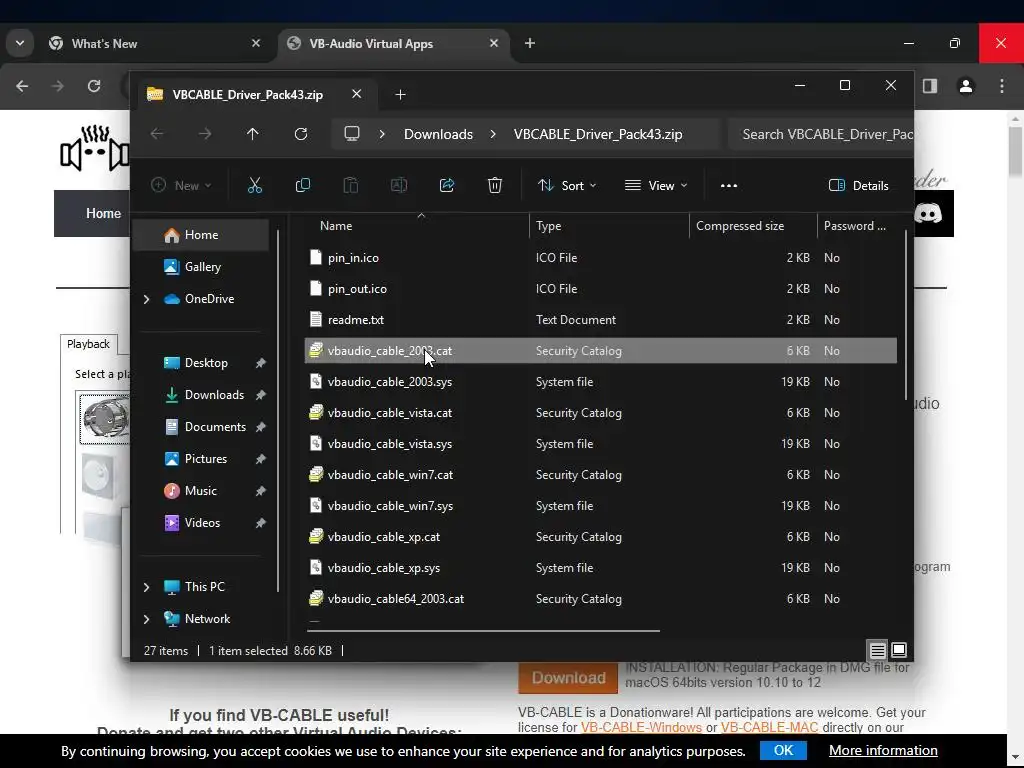Switch to large thumbnails view icon in status bar
Image resolution: width=1024 pixels, height=768 pixels.
899,650
